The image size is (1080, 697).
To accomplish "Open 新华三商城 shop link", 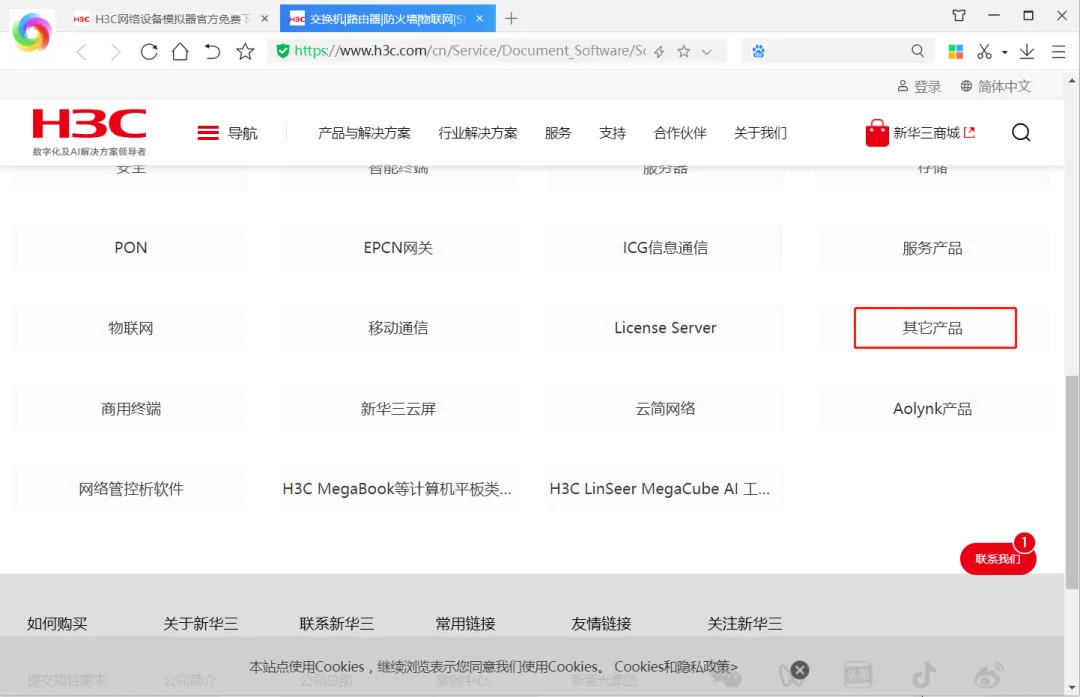I will point(920,133).
